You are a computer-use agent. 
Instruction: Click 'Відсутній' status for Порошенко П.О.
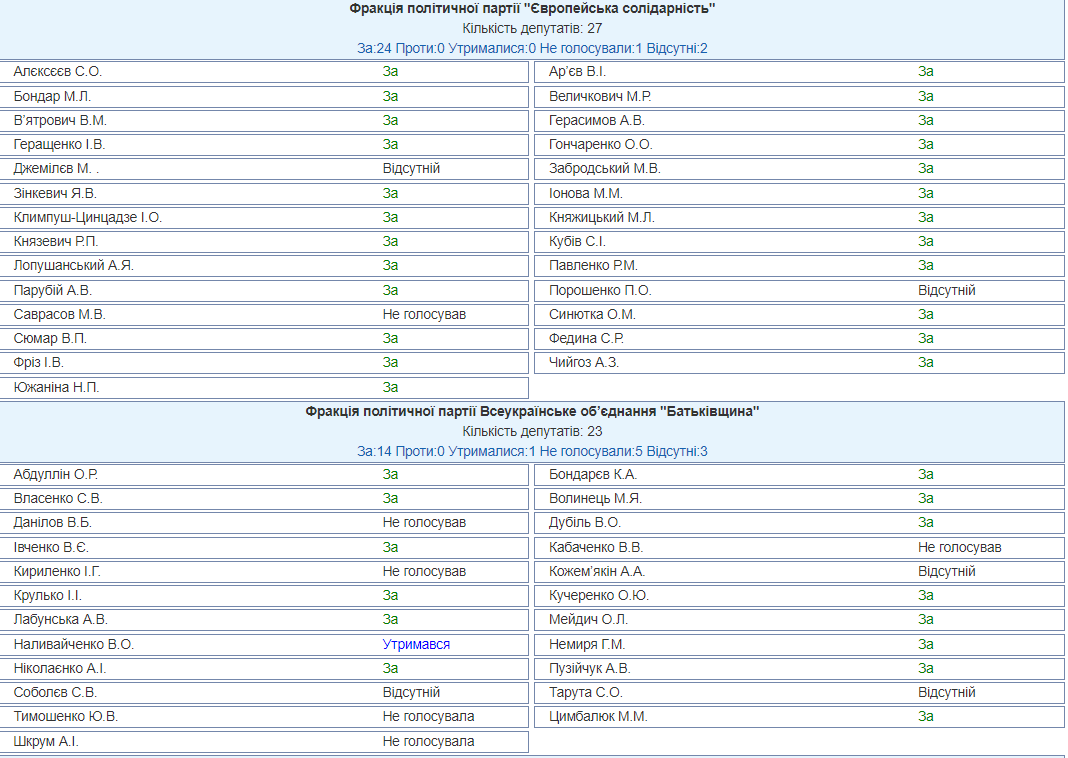pos(947,291)
